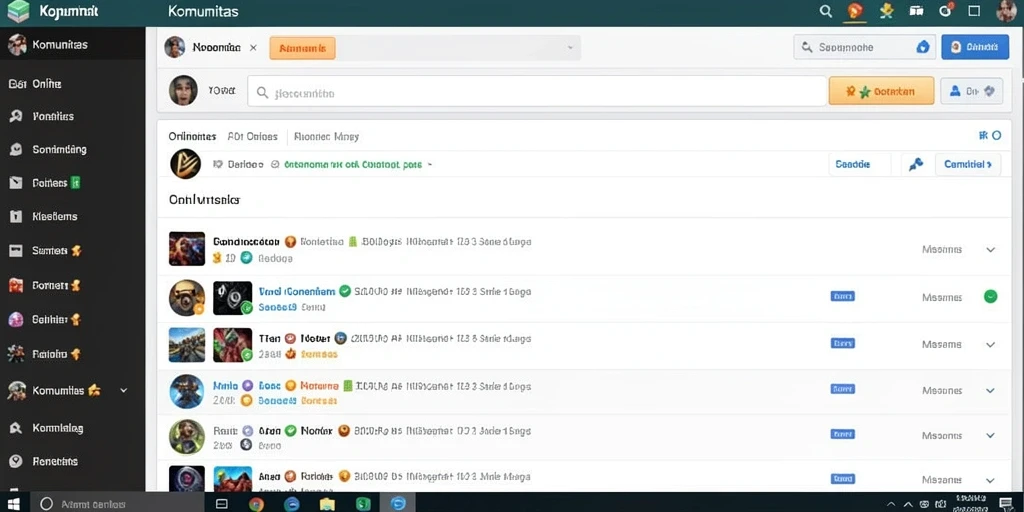Expand the third list row chevron
Screen dimensions: 1024x512
tap(991, 344)
